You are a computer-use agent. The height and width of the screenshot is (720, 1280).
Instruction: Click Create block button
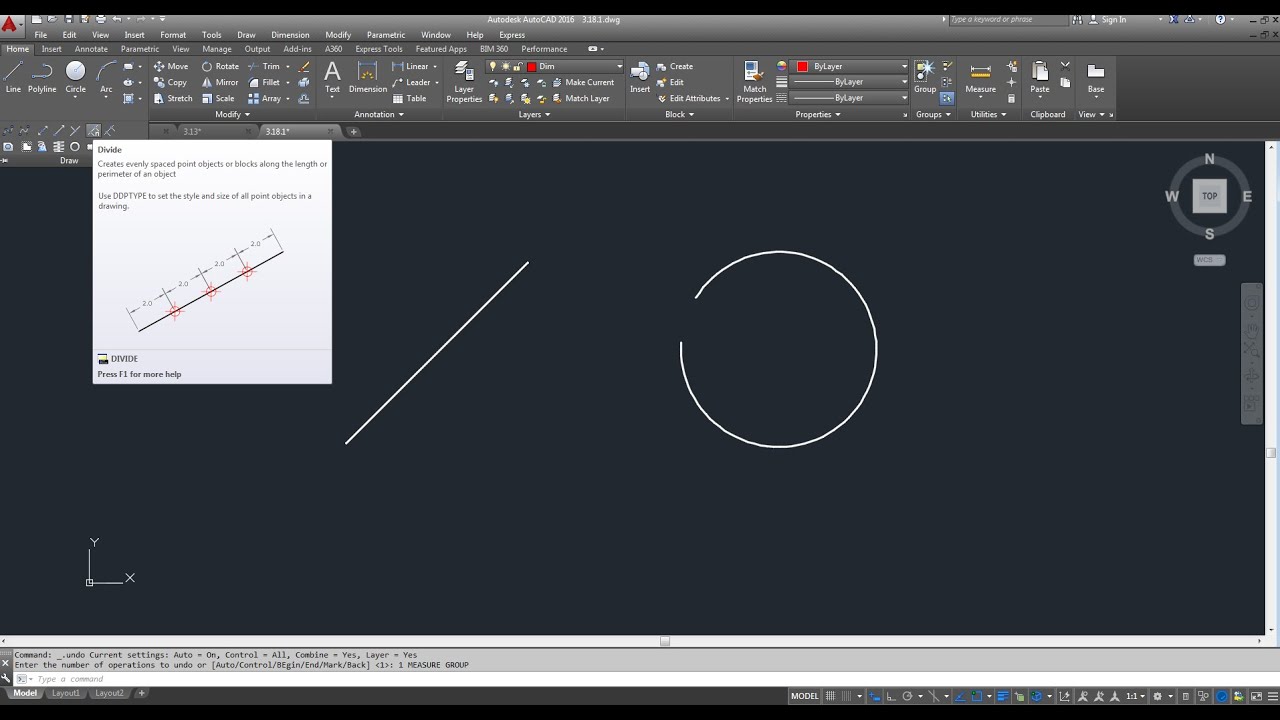(x=675, y=66)
